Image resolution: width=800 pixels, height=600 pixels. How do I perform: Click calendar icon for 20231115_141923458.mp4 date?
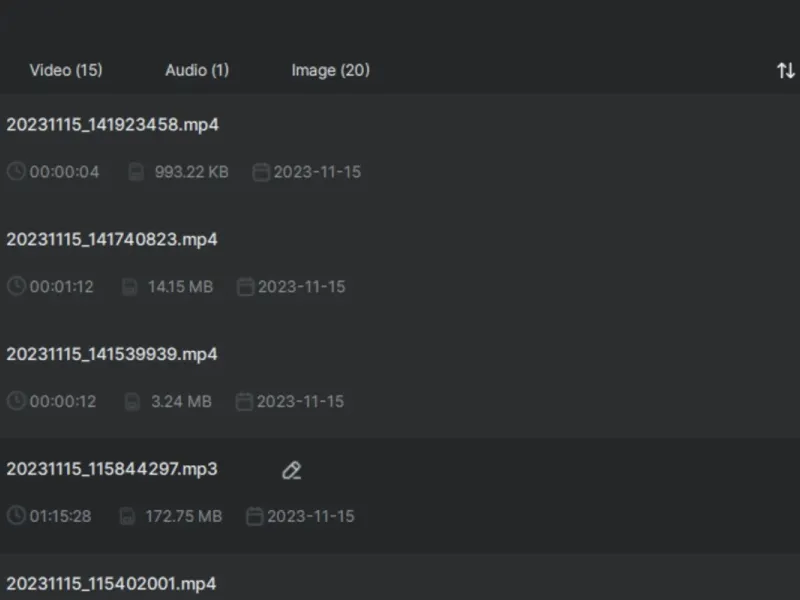click(261, 172)
